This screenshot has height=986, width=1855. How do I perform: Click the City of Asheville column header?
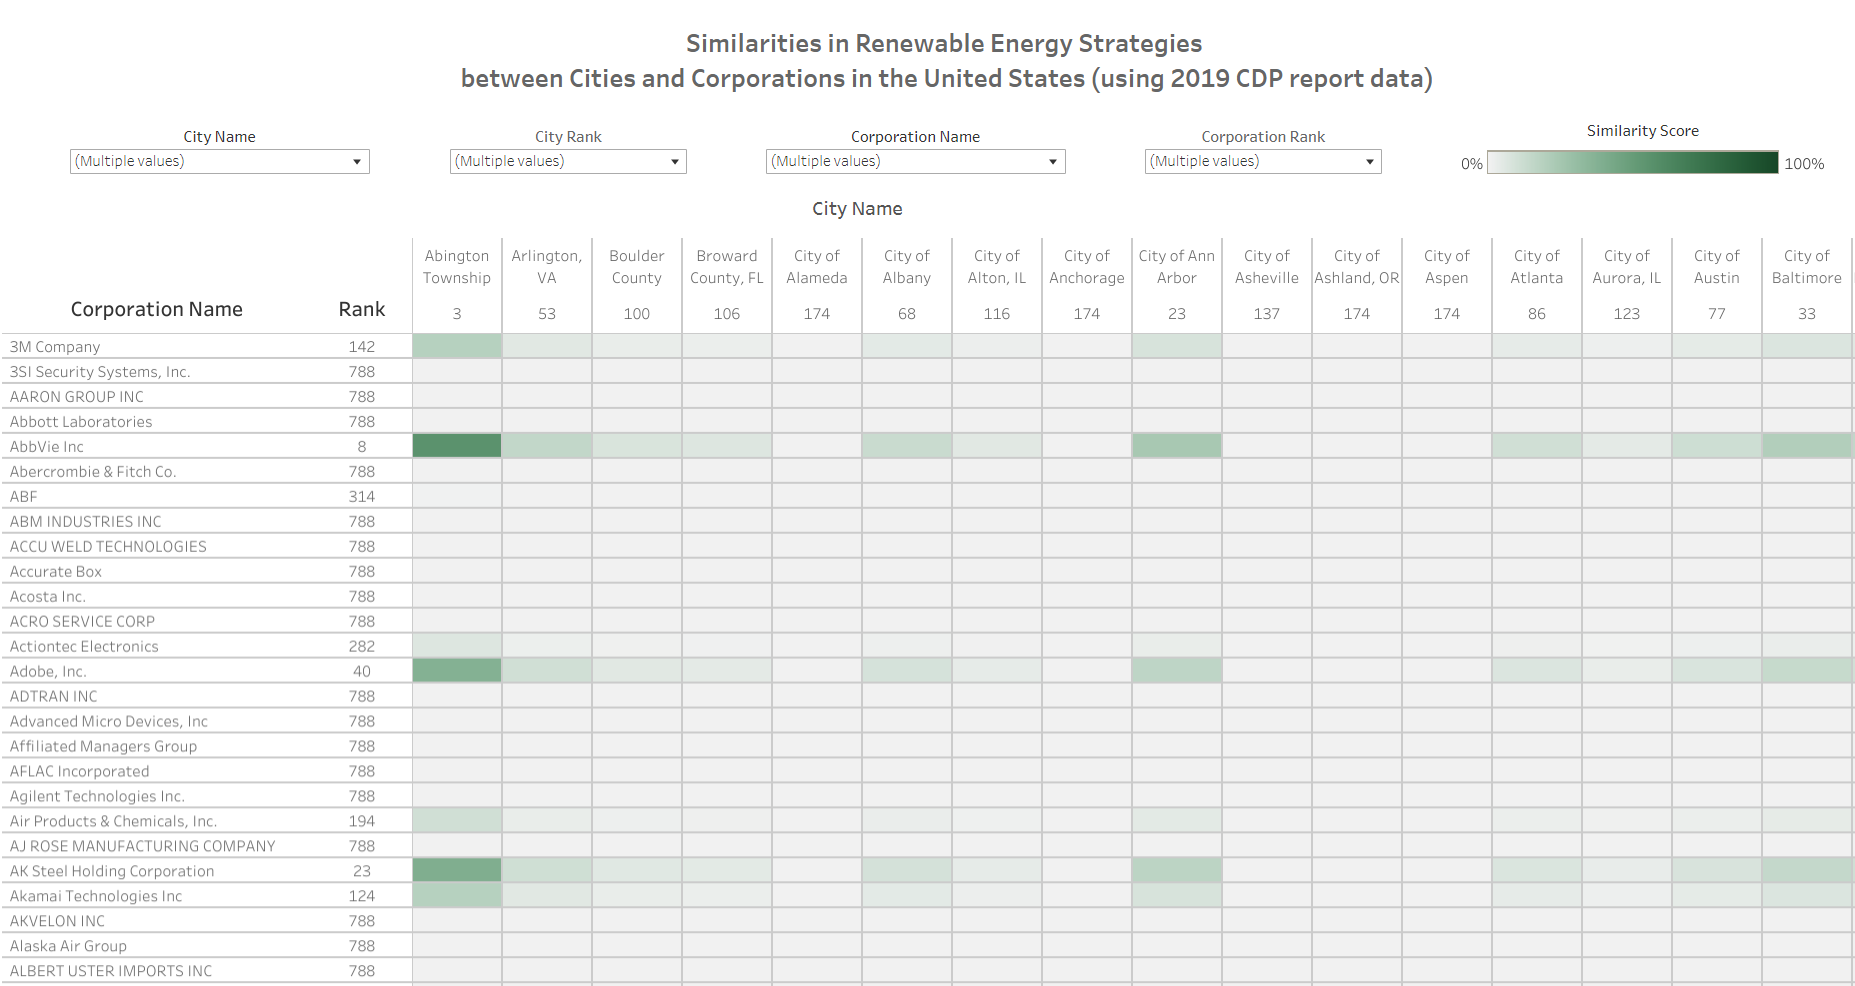tap(1267, 267)
